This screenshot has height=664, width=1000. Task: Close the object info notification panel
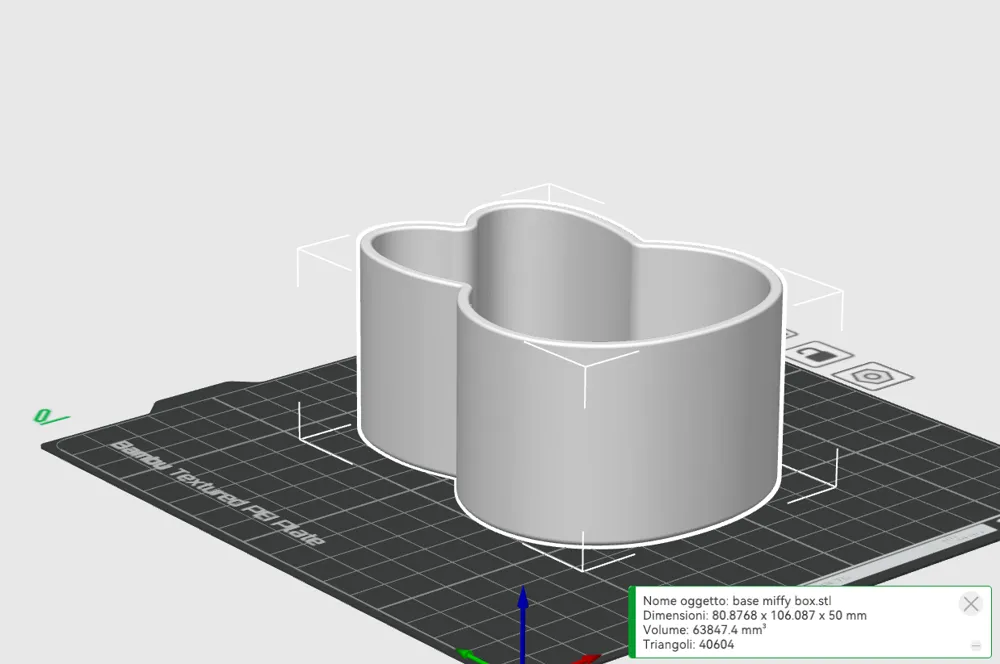click(971, 603)
